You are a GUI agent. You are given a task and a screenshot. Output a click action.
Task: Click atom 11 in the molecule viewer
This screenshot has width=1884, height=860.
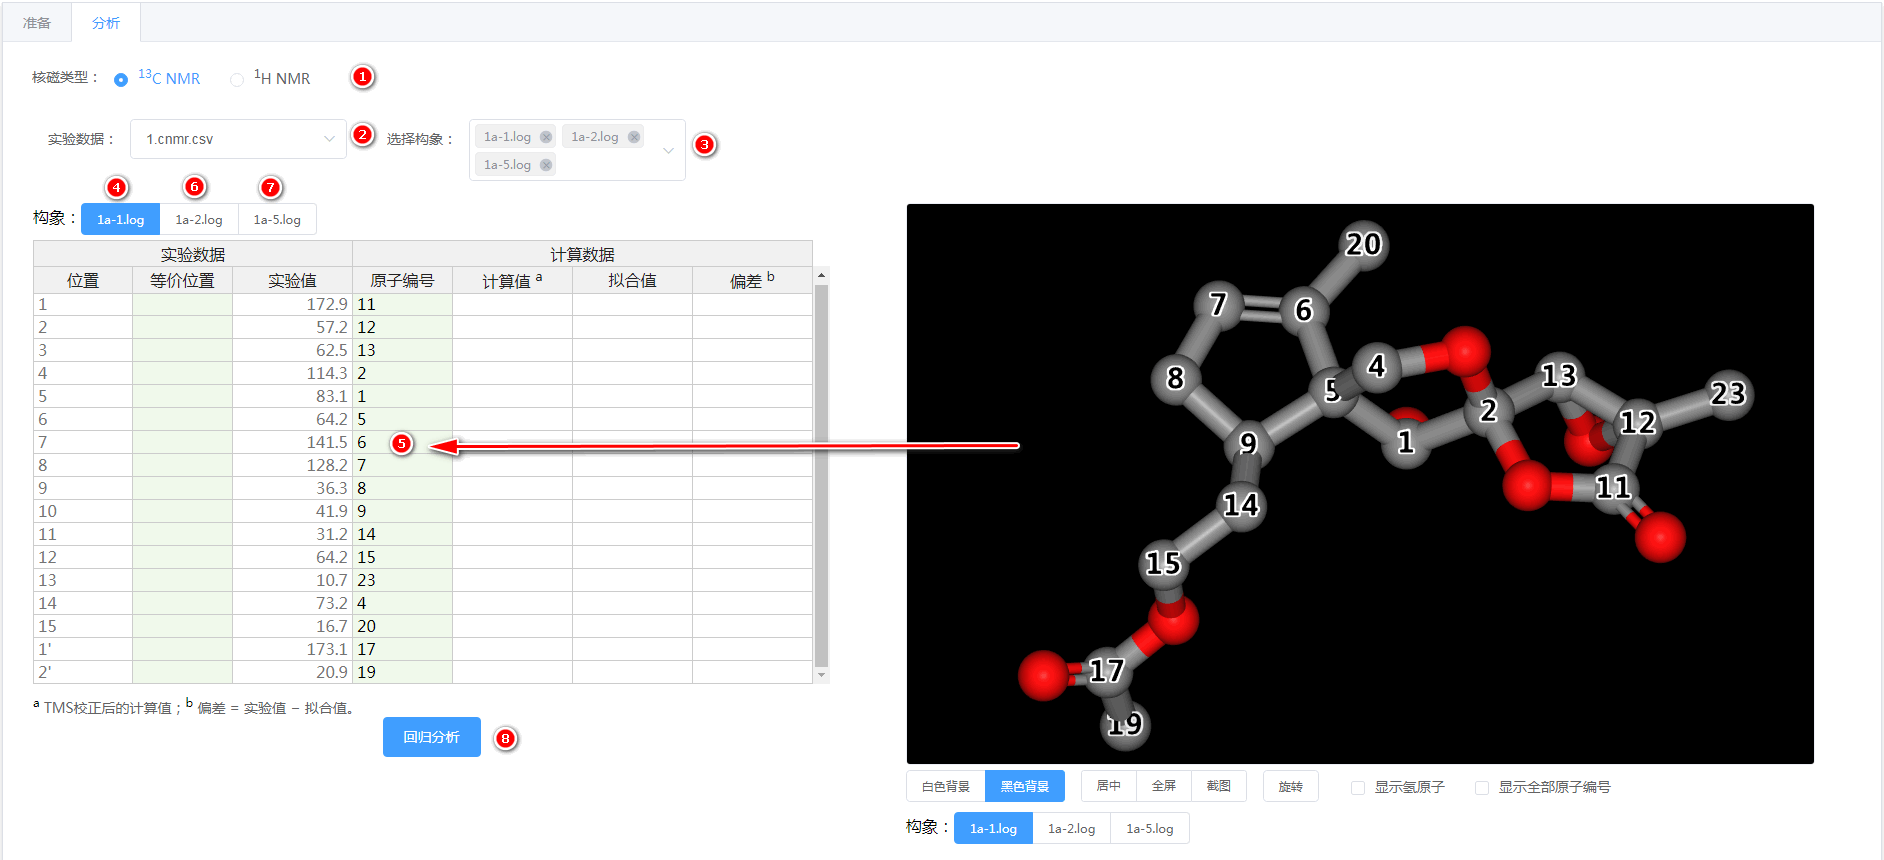point(1612,487)
